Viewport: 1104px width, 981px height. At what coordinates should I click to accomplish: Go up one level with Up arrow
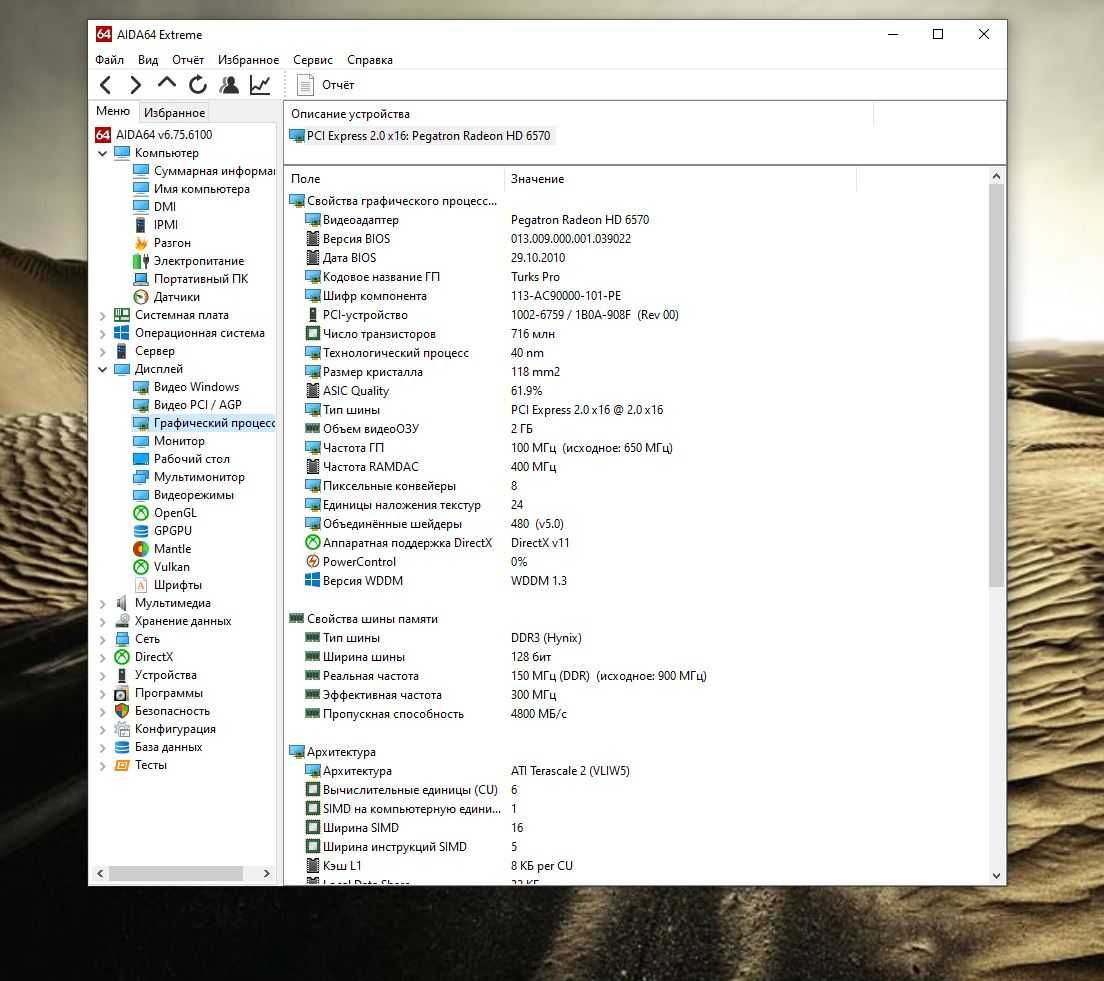coord(167,84)
